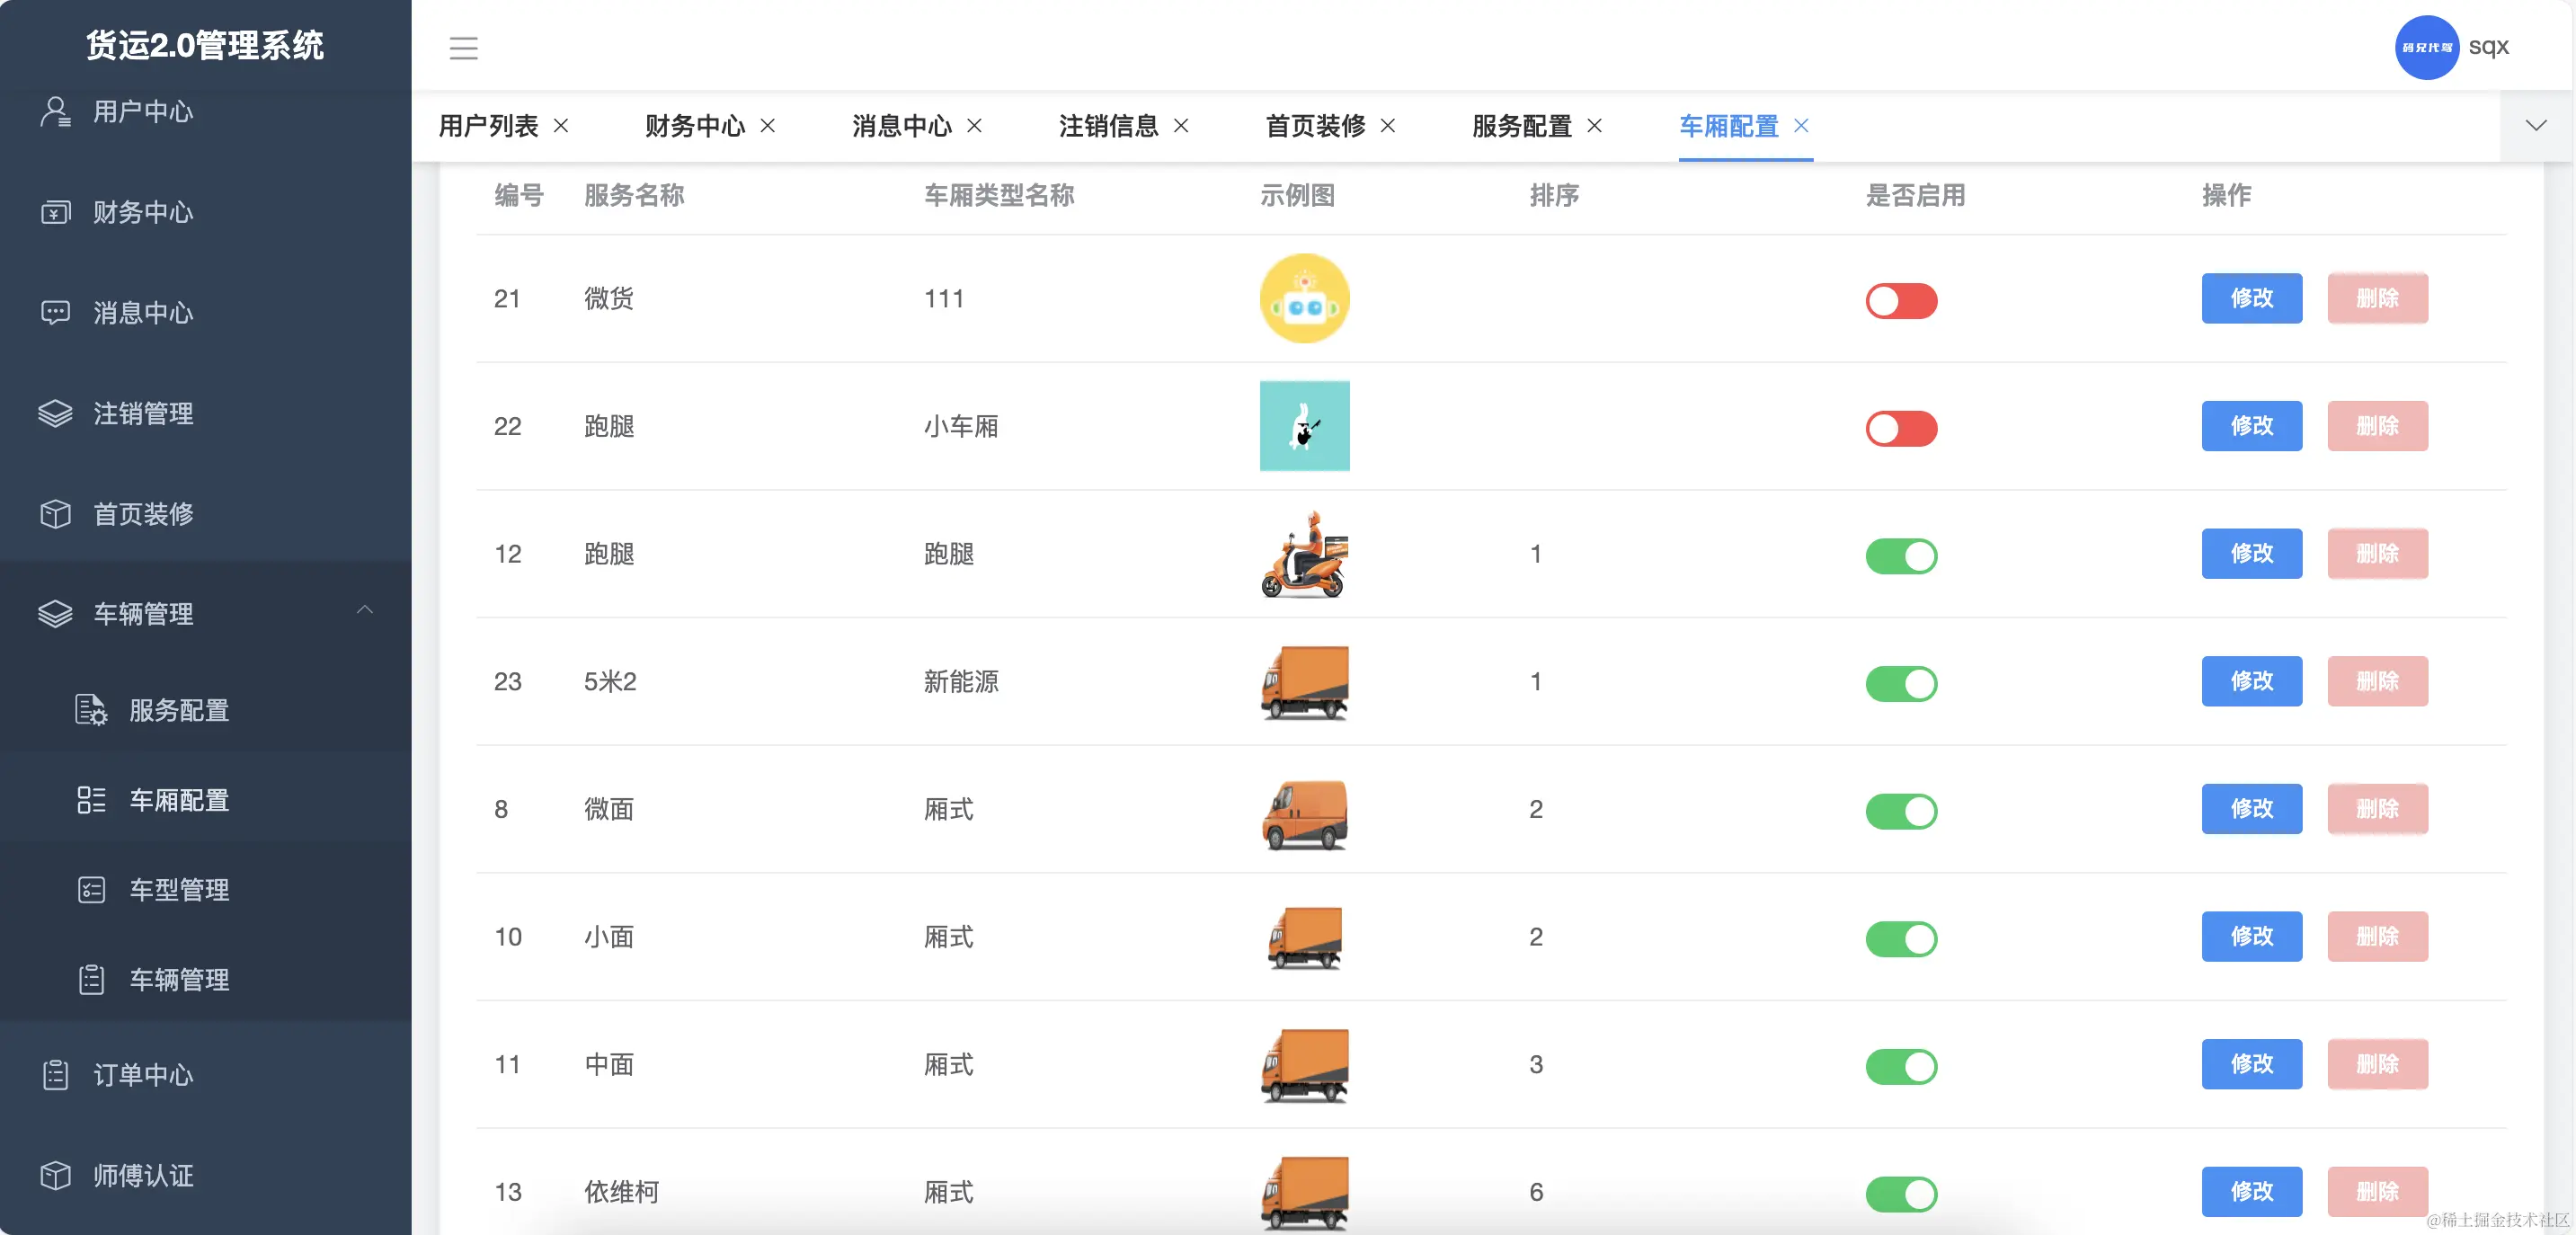The image size is (2576, 1235).
Task: Click 修改 for the 微面 row
Action: coord(2251,809)
